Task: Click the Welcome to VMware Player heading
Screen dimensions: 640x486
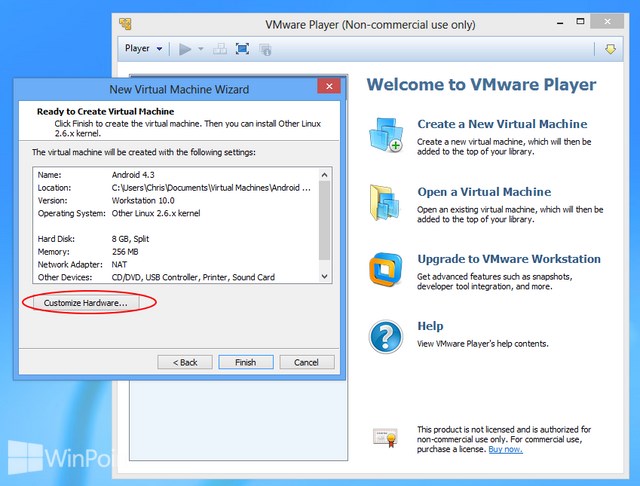Action: [481, 85]
